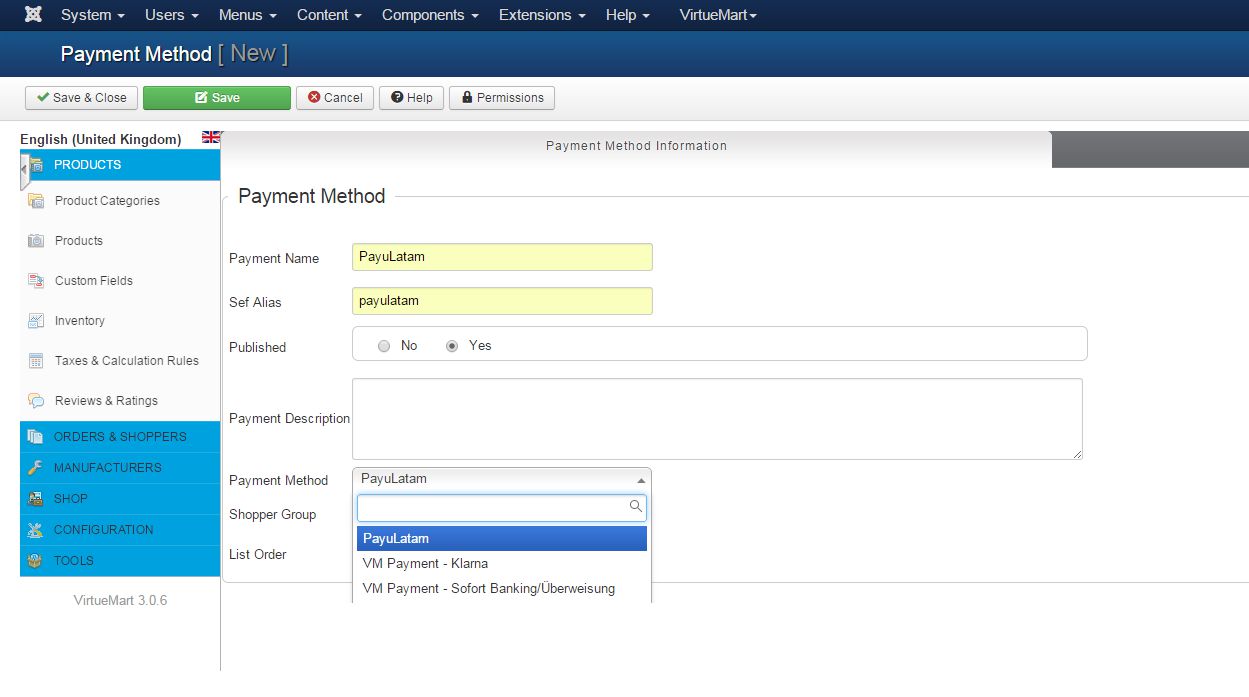The height and width of the screenshot is (697, 1249).
Task: Click the search magnifier icon in dropdown
Action: point(635,507)
